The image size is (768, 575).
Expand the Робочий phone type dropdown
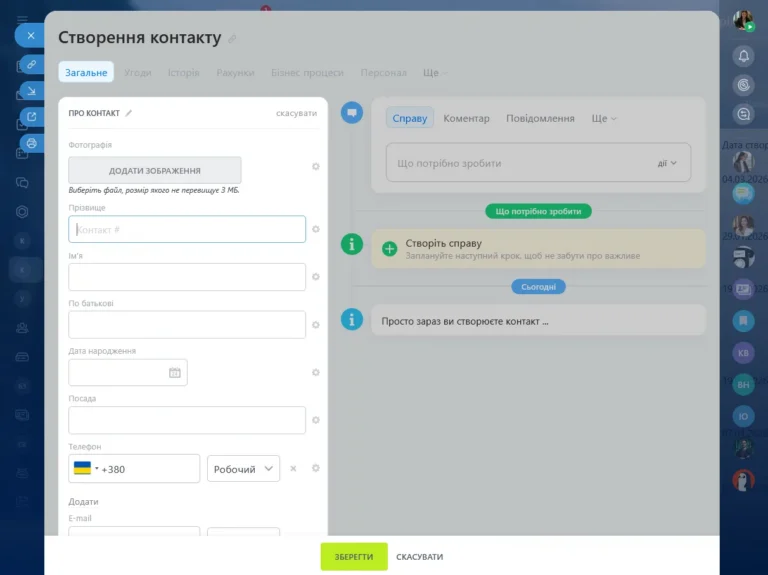point(243,469)
